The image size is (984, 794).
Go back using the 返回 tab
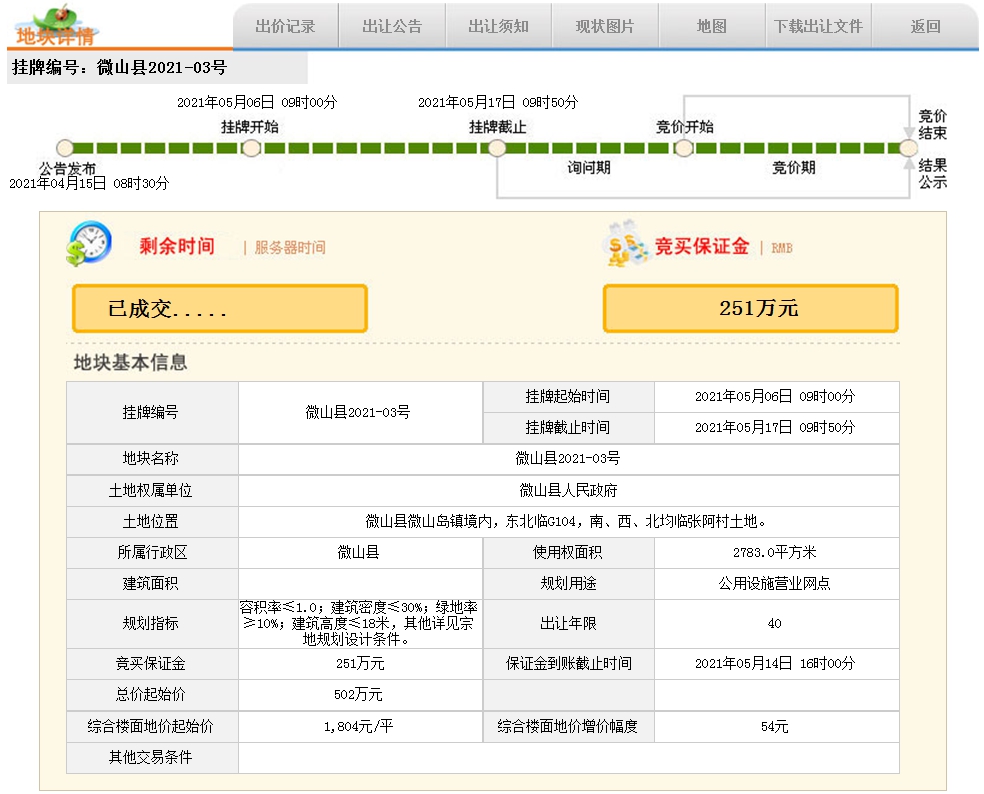tap(926, 26)
